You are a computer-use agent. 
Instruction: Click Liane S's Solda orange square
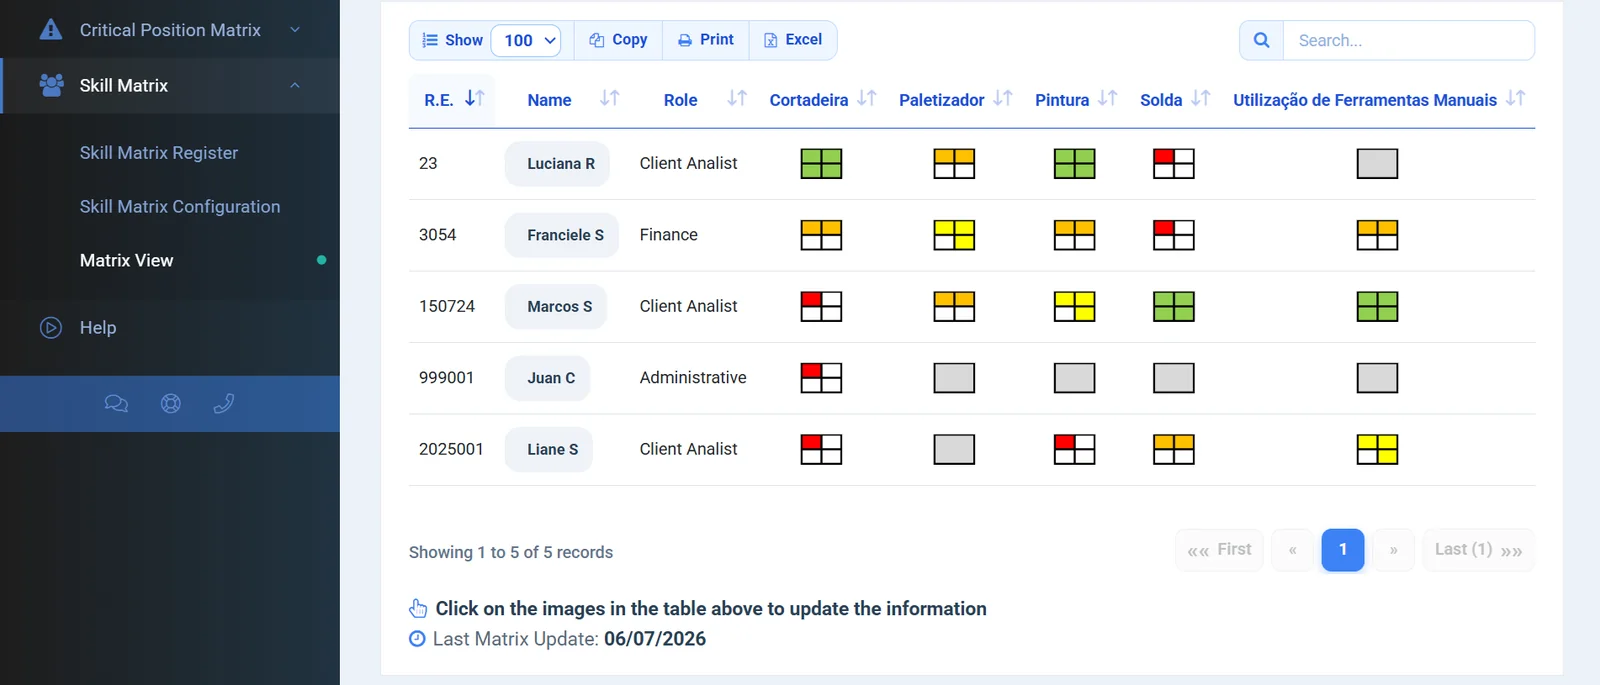(1174, 449)
